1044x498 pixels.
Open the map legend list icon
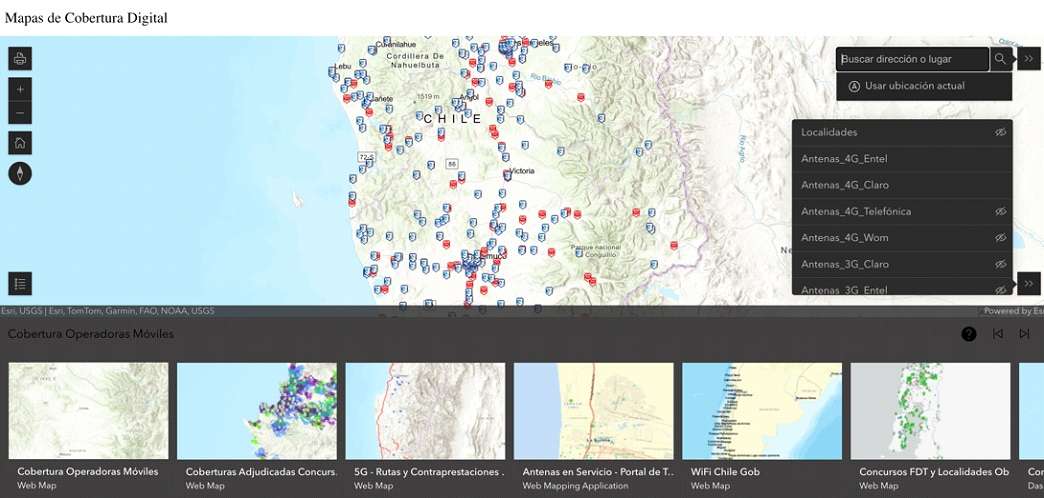click(x=20, y=283)
